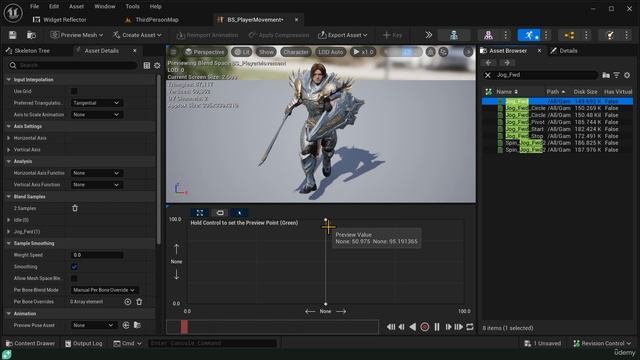Viewport: 640px width, 360px height.
Task: Open Preview Mesh toolbar dropdown
Action: 77,35
